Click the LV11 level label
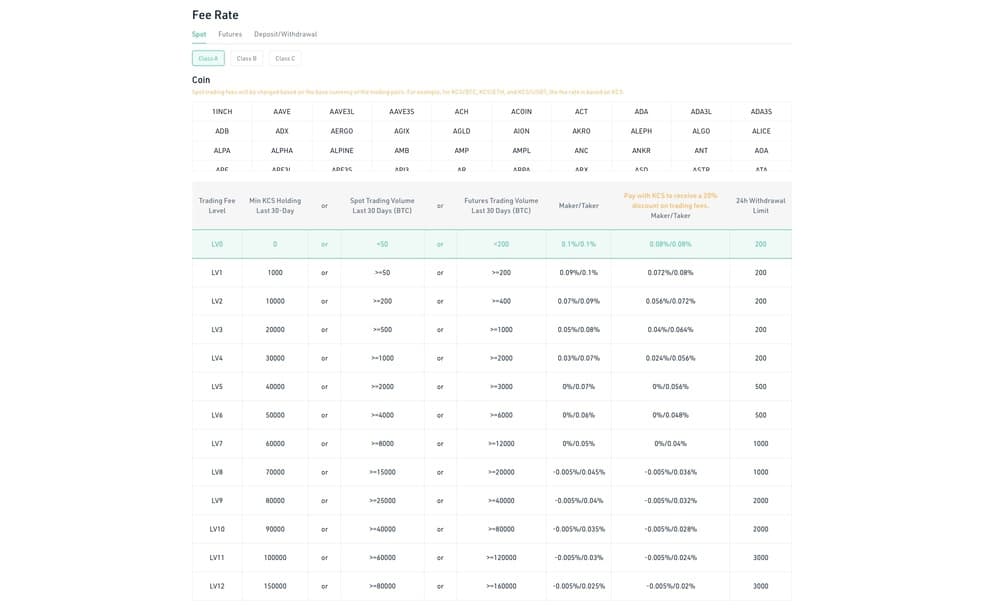 (217, 558)
